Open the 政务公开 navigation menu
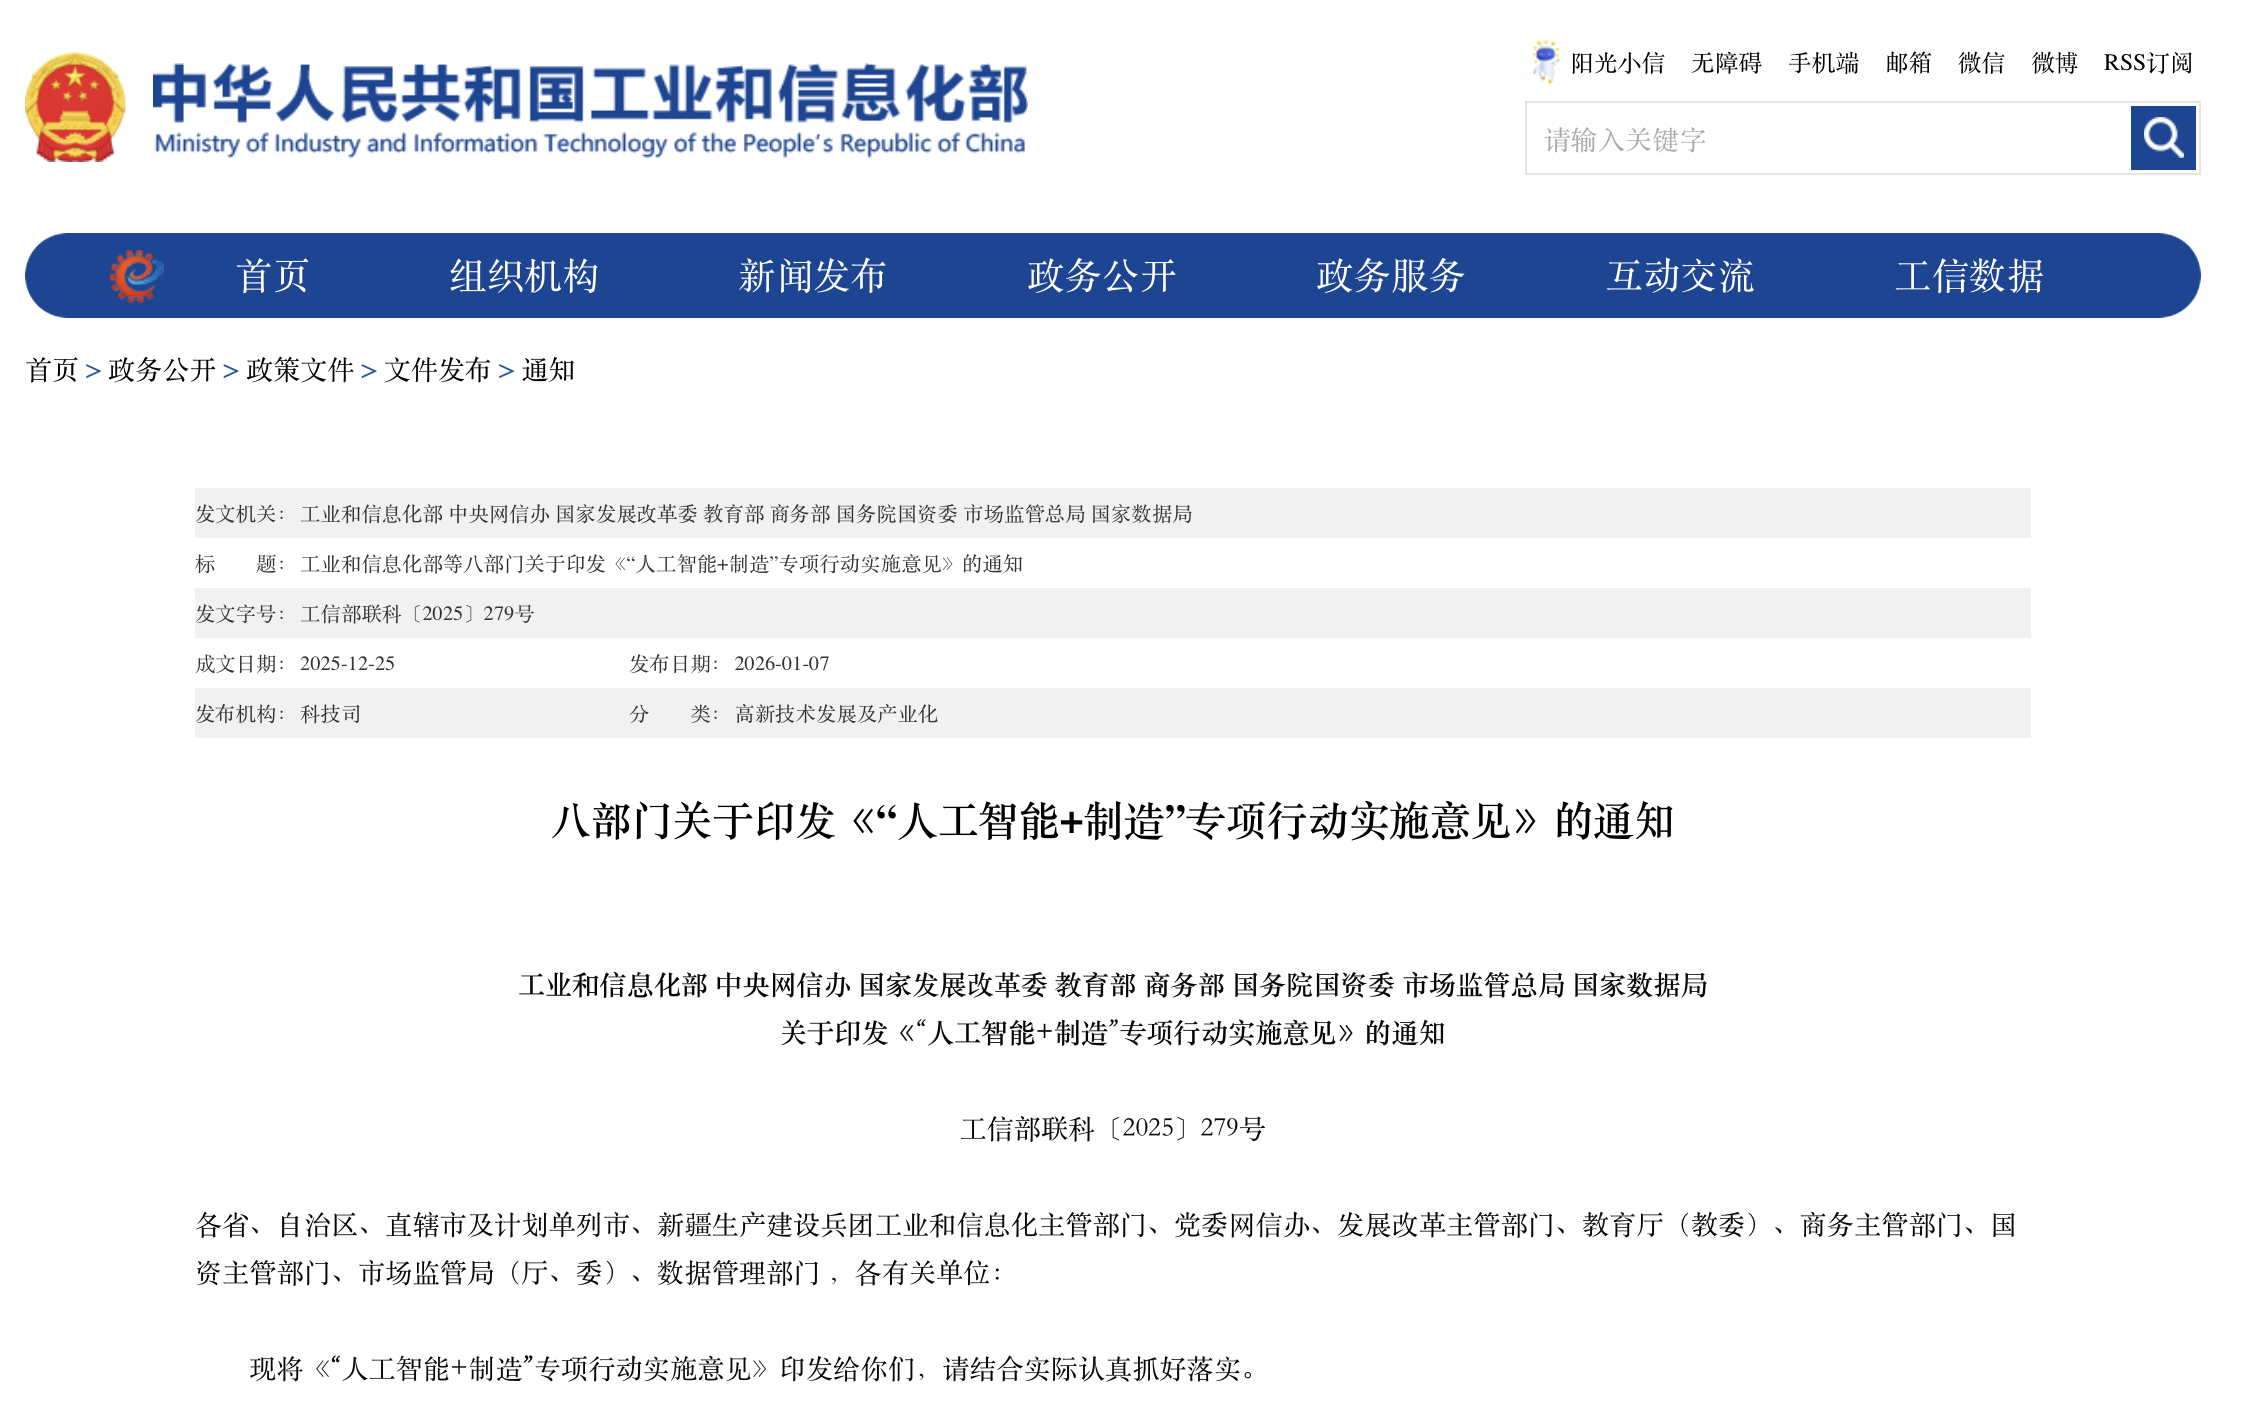2258x1418 pixels. click(x=1102, y=276)
